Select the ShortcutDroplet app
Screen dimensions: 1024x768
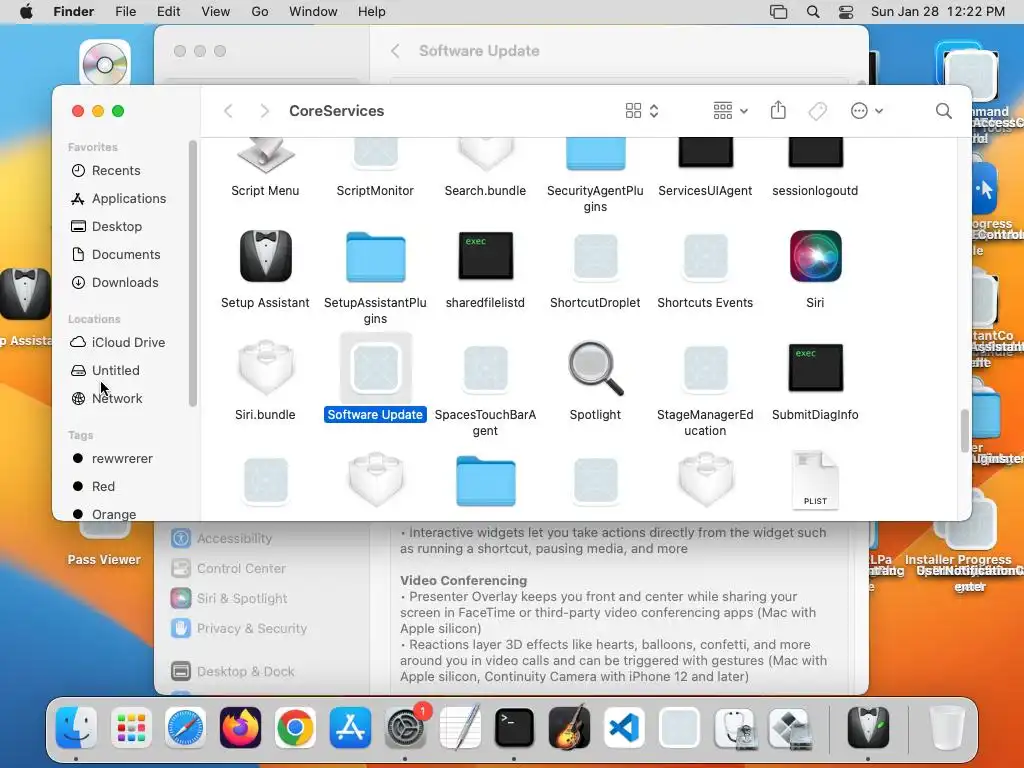[595, 257]
